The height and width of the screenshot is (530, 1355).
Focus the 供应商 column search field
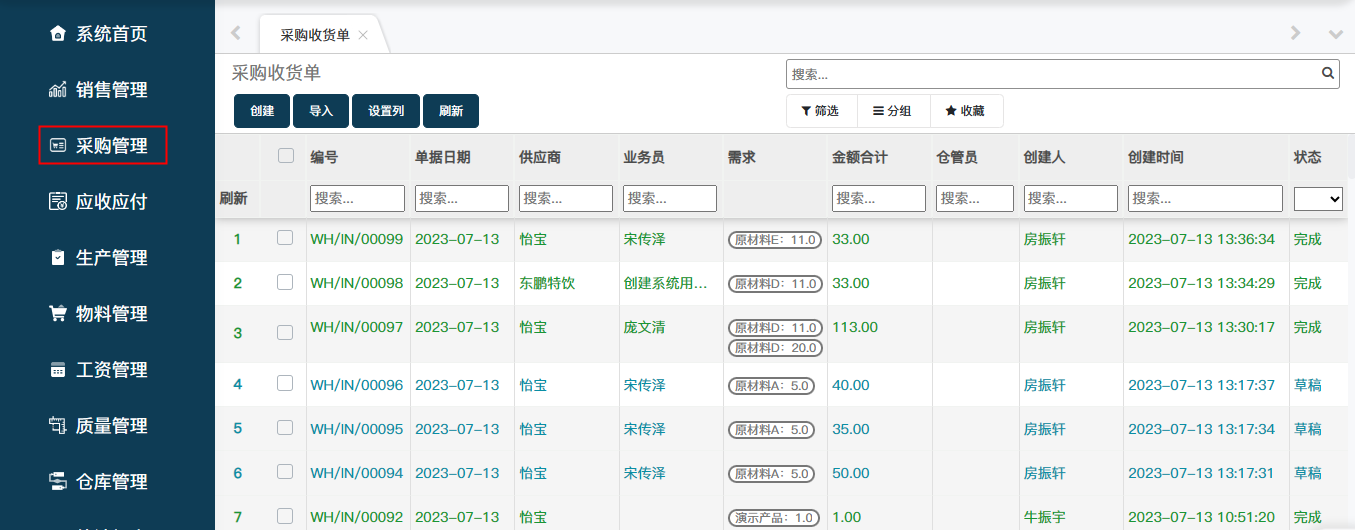pyautogui.click(x=565, y=199)
